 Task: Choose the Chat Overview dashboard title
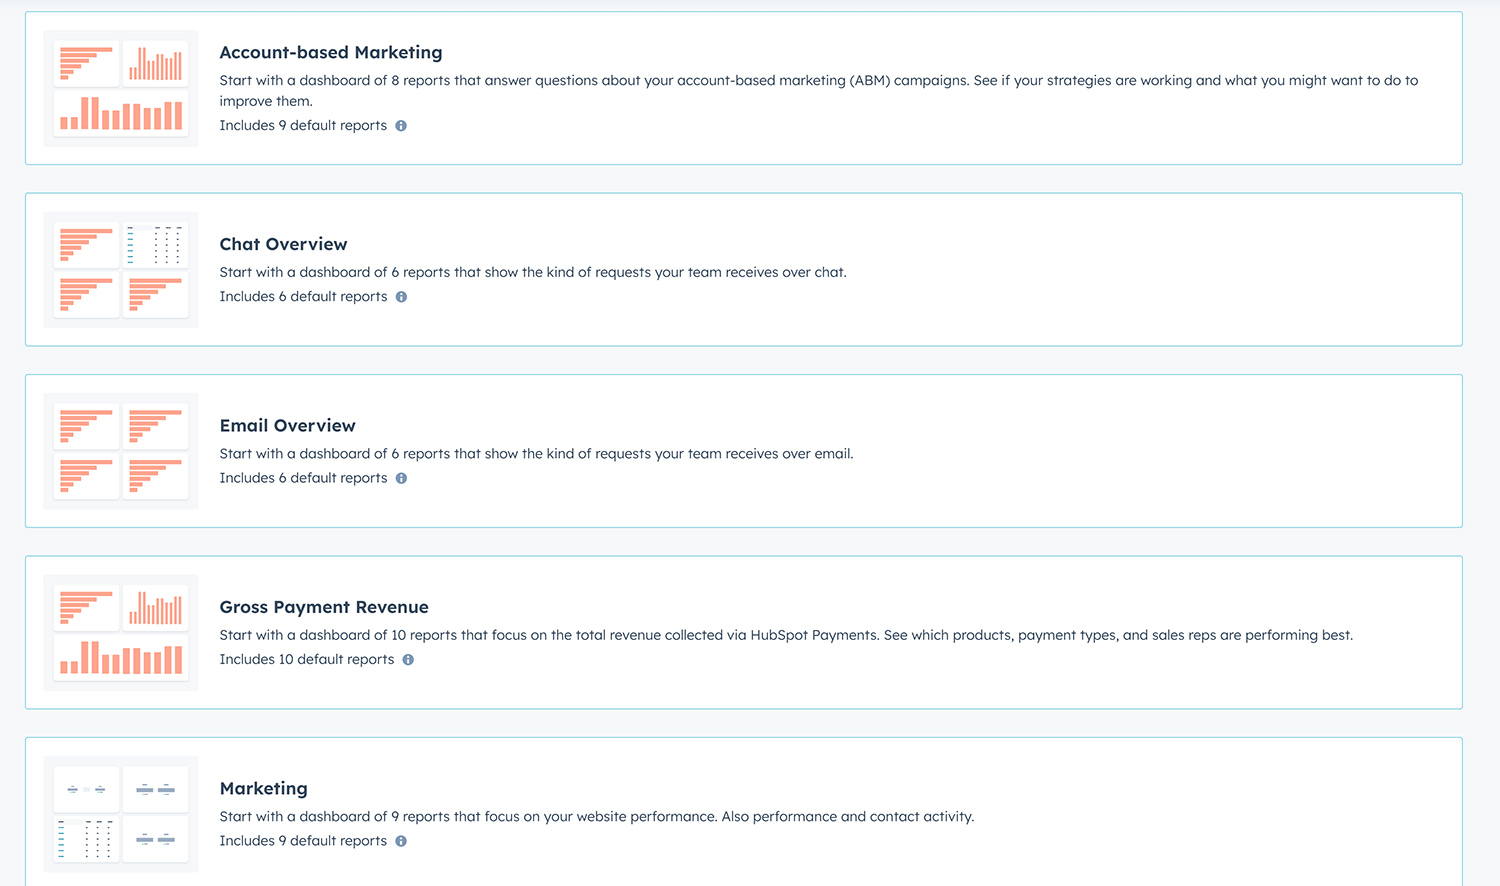[283, 244]
